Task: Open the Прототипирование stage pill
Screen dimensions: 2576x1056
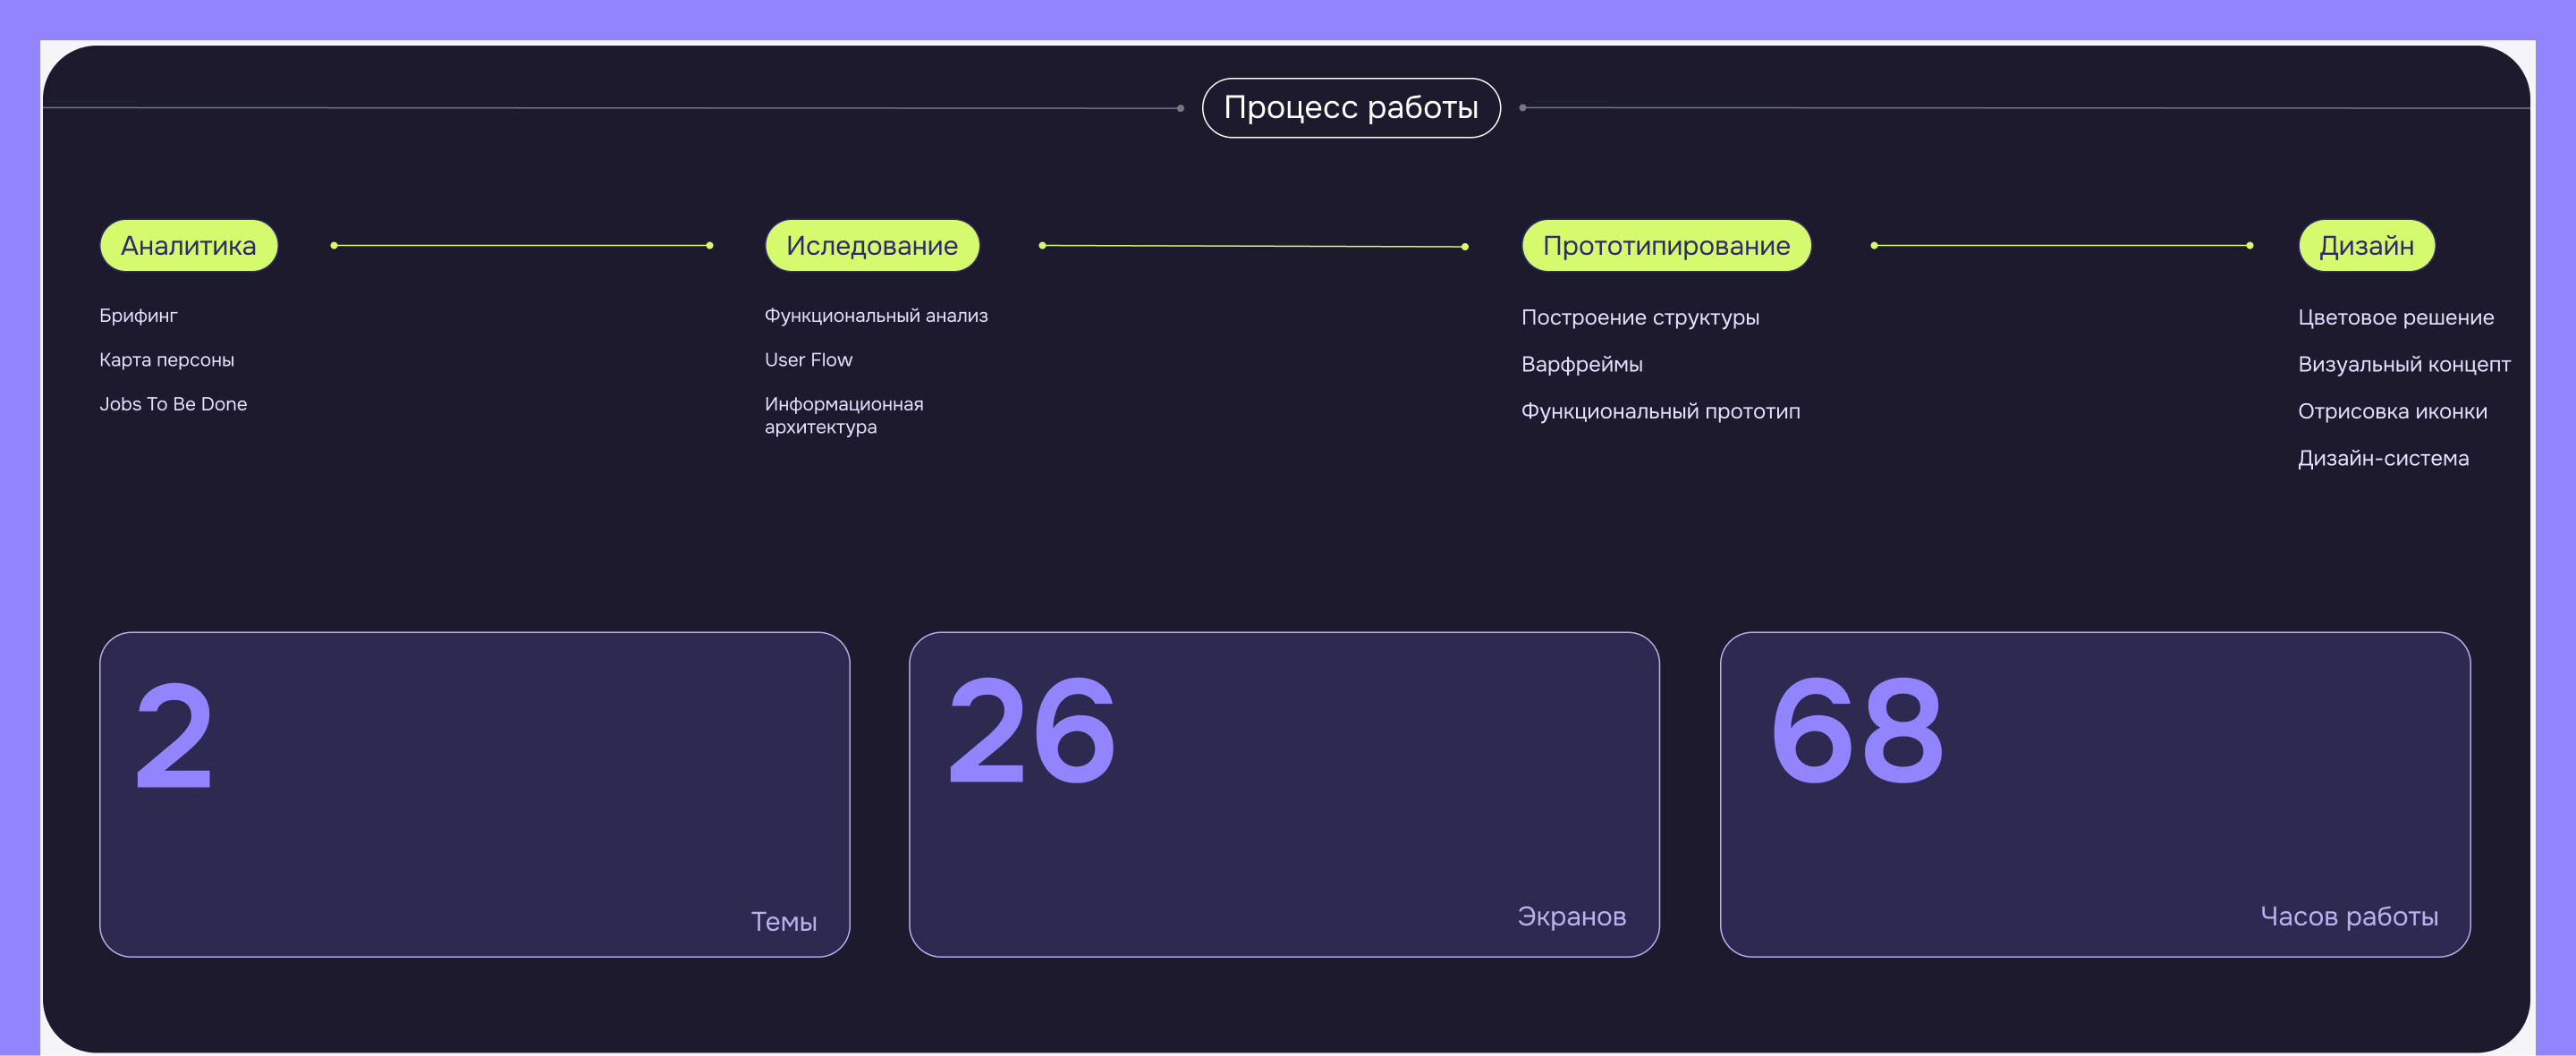Action: pos(1666,244)
